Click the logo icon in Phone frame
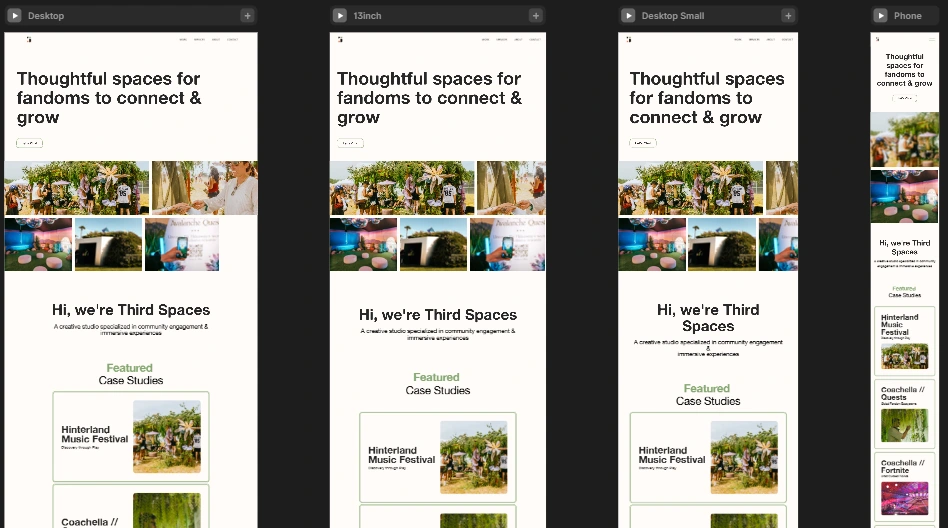The height and width of the screenshot is (528, 948). point(877,39)
